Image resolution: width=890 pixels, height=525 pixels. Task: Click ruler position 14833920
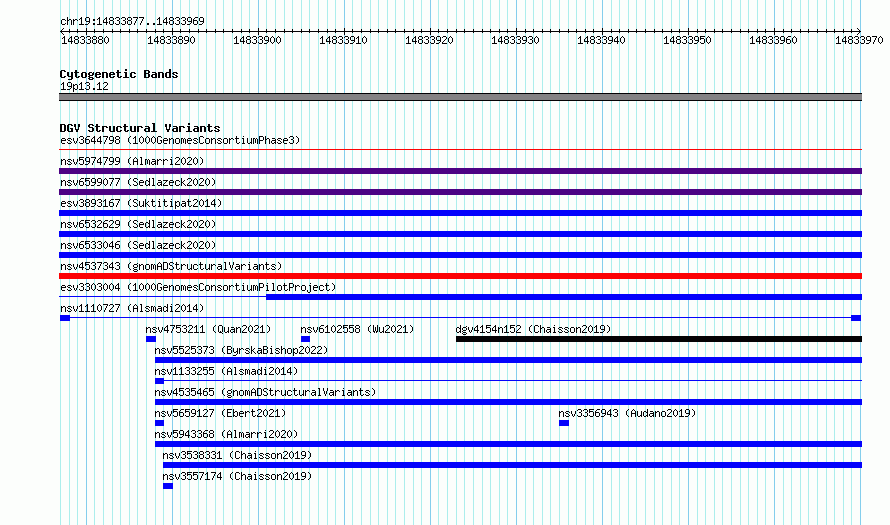429,40
